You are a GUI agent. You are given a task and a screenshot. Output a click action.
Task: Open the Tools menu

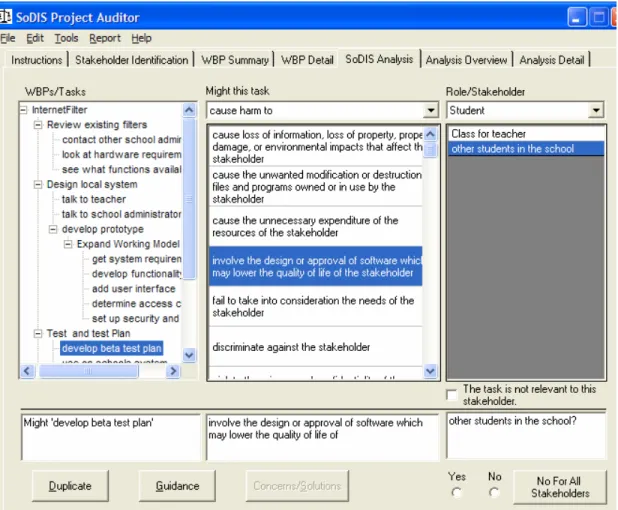66,38
